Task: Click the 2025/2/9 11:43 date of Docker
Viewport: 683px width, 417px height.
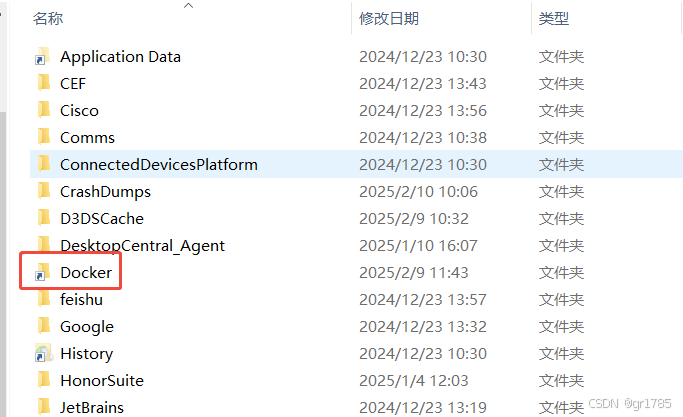Action: tap(413, 273)
